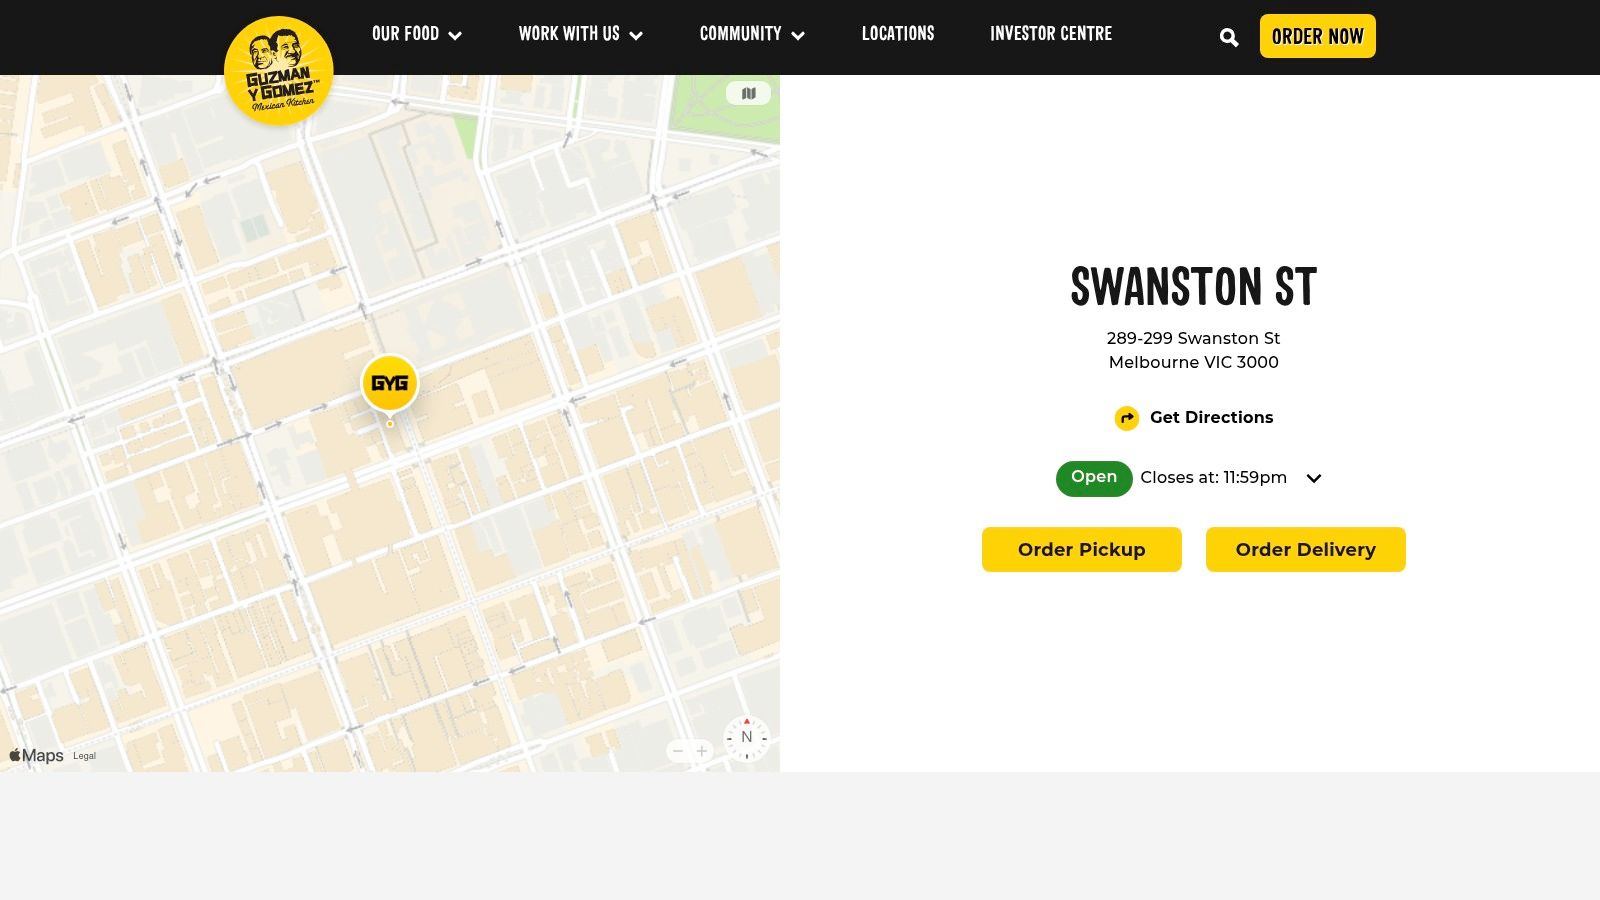Image resolution: width=1600 pixels, height=900 pixels.
Task: Click the Order Now button
Action: tap(1317, 36)
